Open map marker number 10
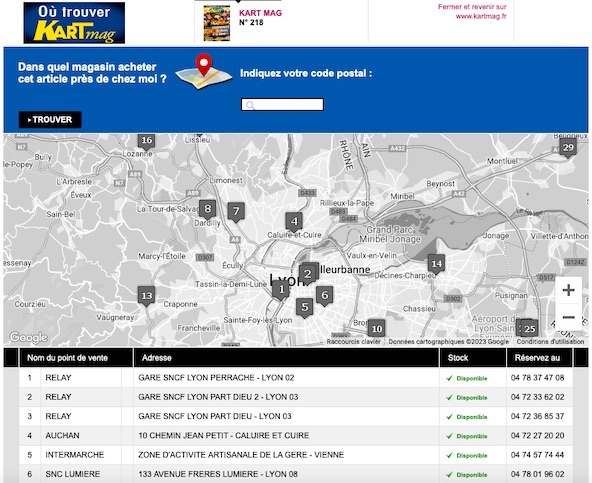Screen dimensions: 592x483 point(377,328)
